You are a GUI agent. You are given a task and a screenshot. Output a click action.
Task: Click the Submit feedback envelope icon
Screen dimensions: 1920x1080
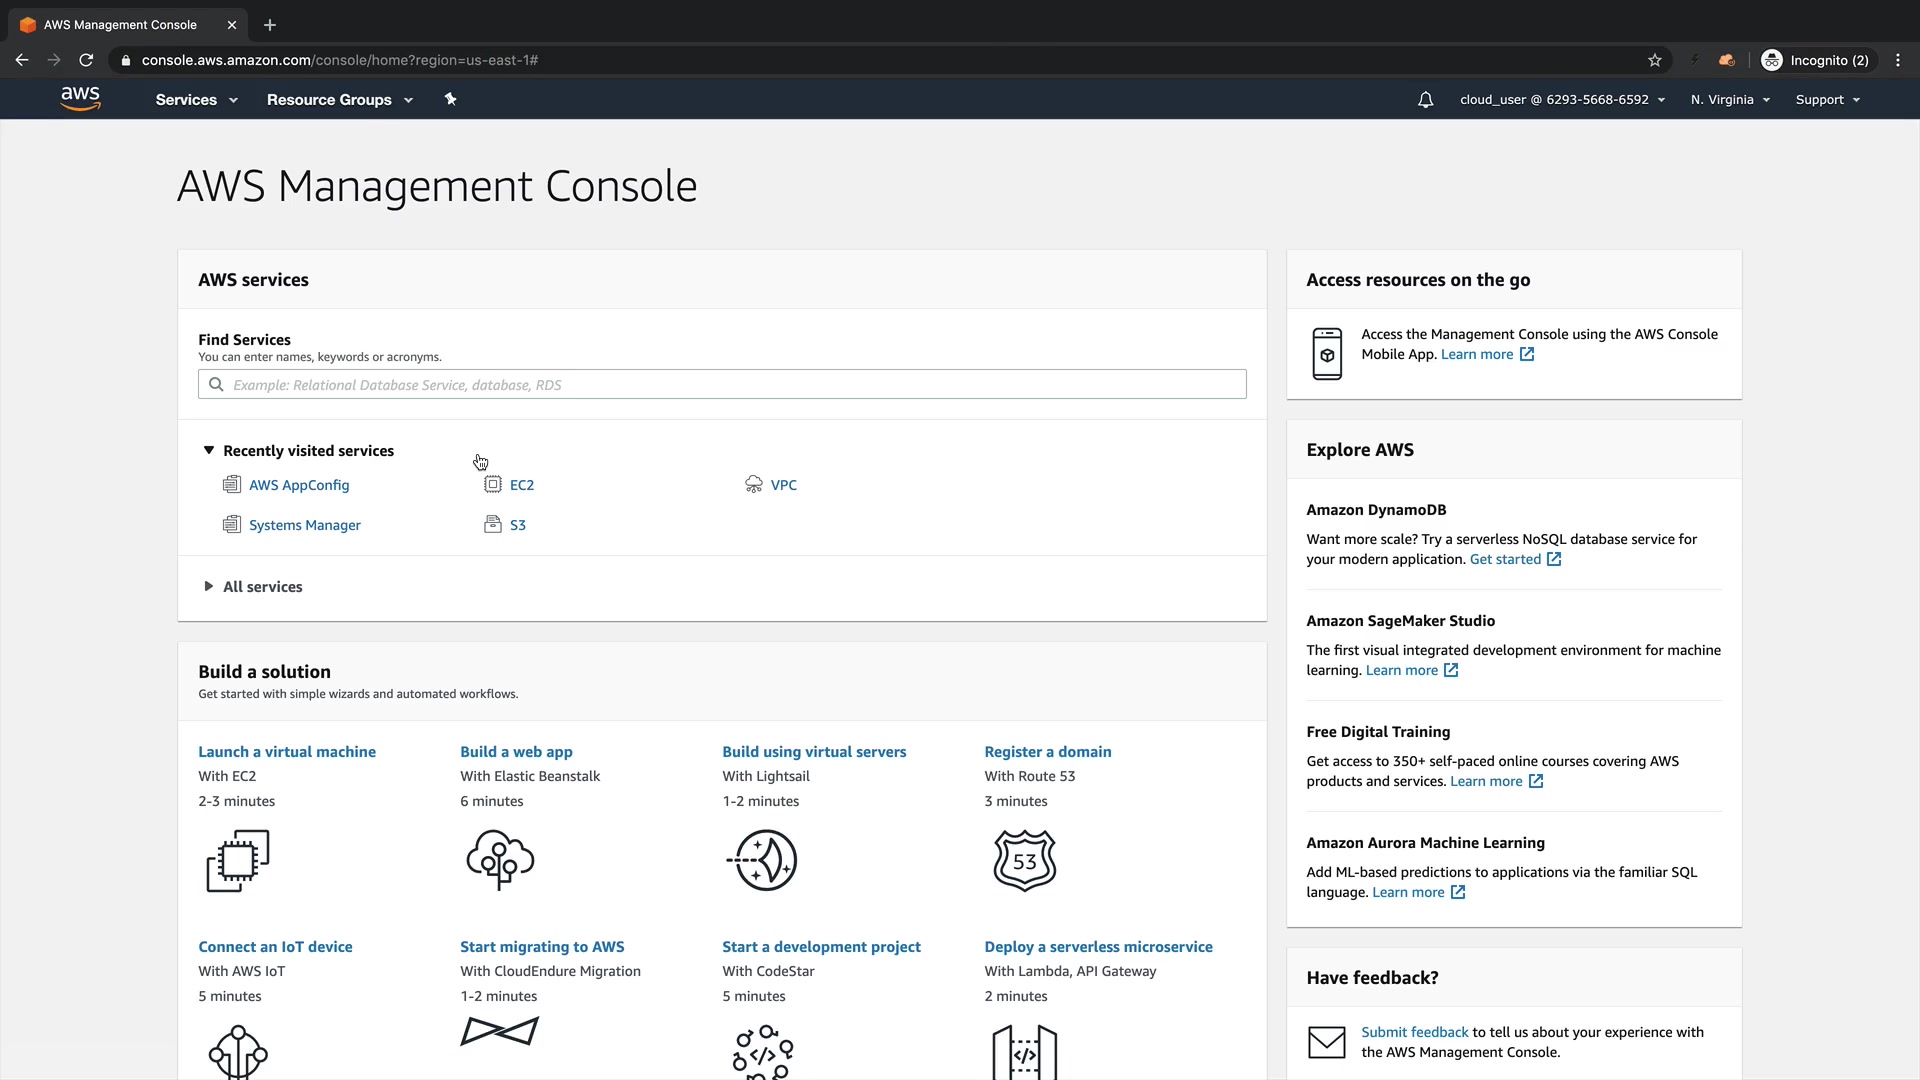1327,1042
